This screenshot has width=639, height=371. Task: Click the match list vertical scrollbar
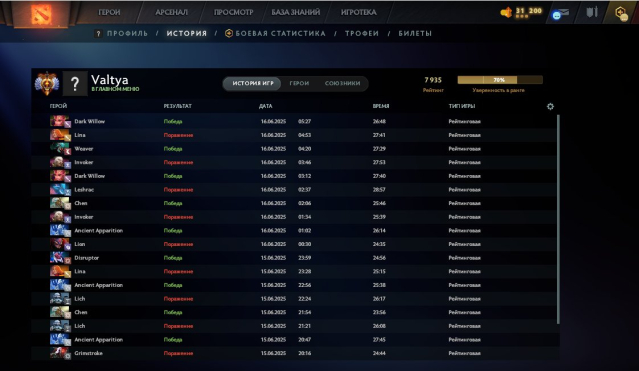pyautogui.click(x=558, y=220)
